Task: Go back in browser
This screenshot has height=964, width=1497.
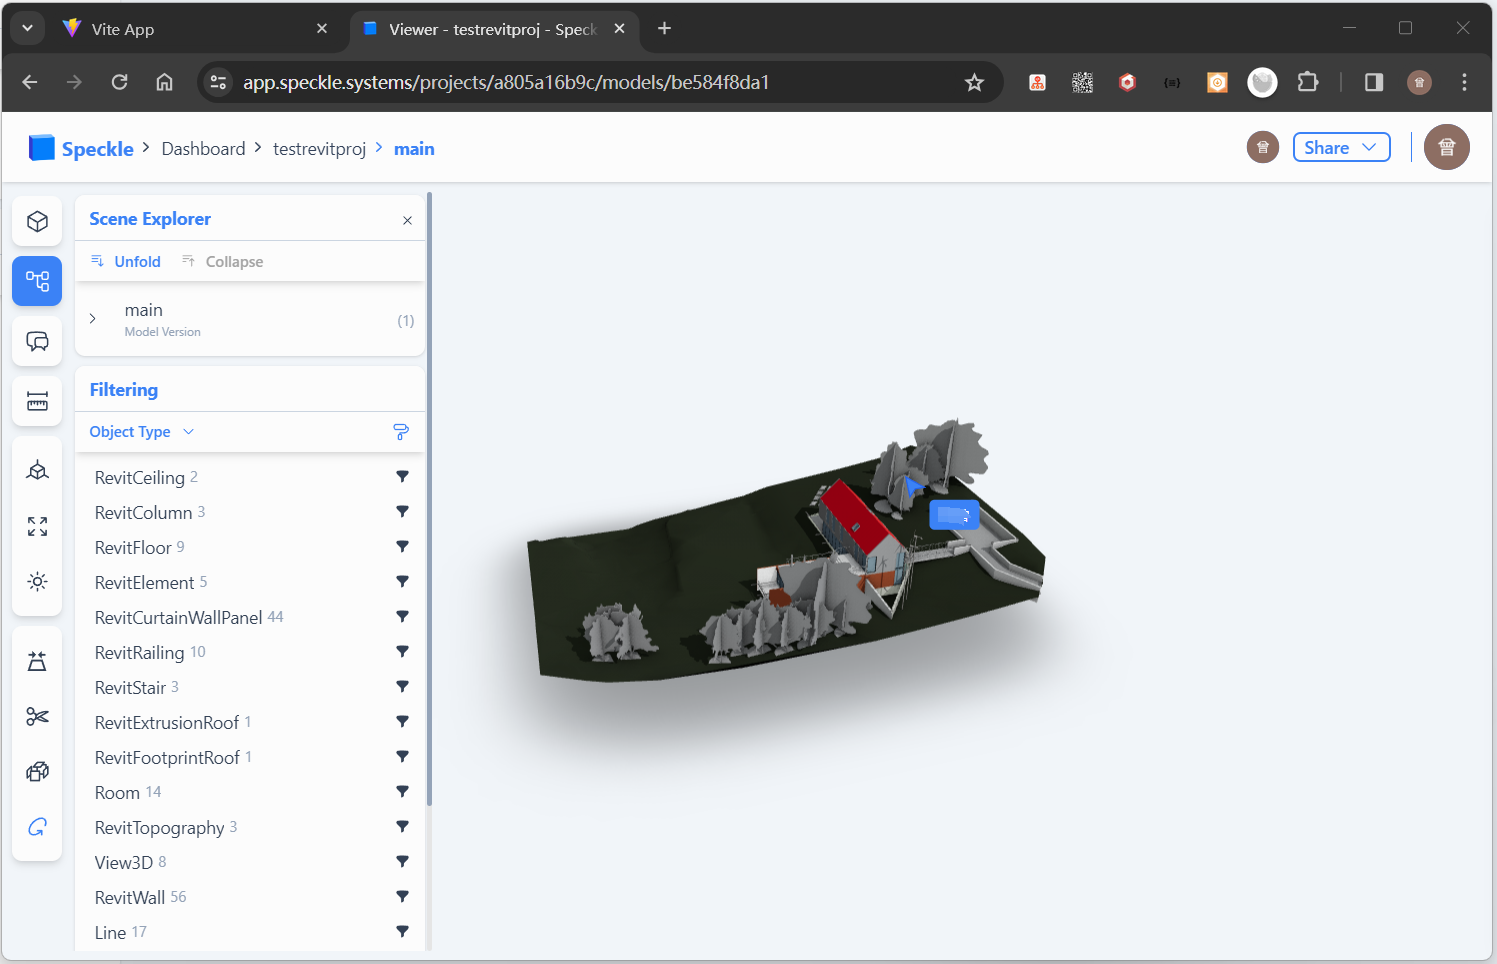Action: pyautogui.click(x=30, y=82)
